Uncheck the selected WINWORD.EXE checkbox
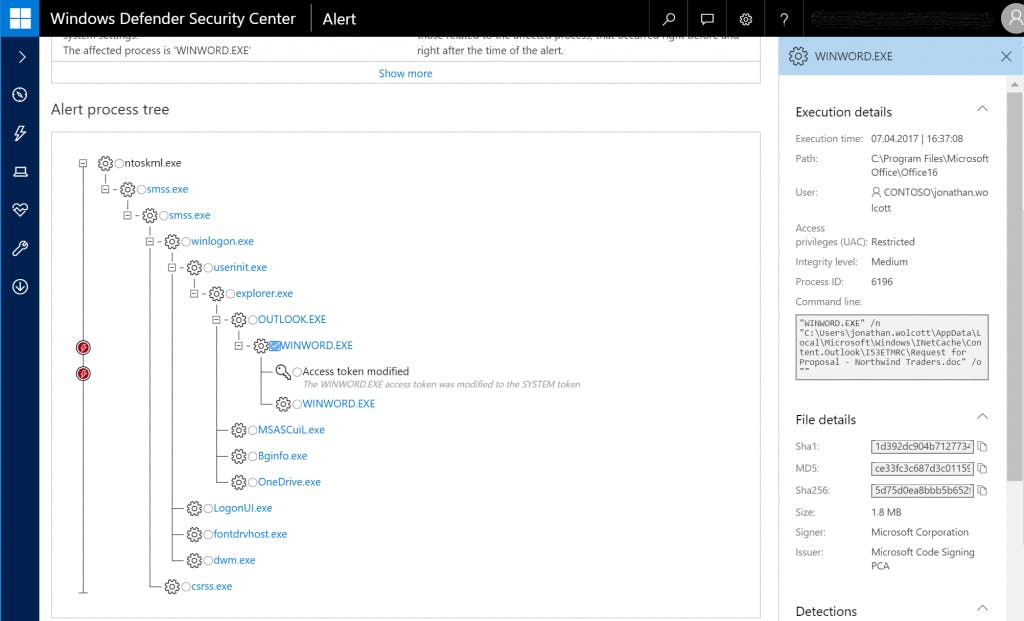The image size is (1024, 621). pos(275,346)
